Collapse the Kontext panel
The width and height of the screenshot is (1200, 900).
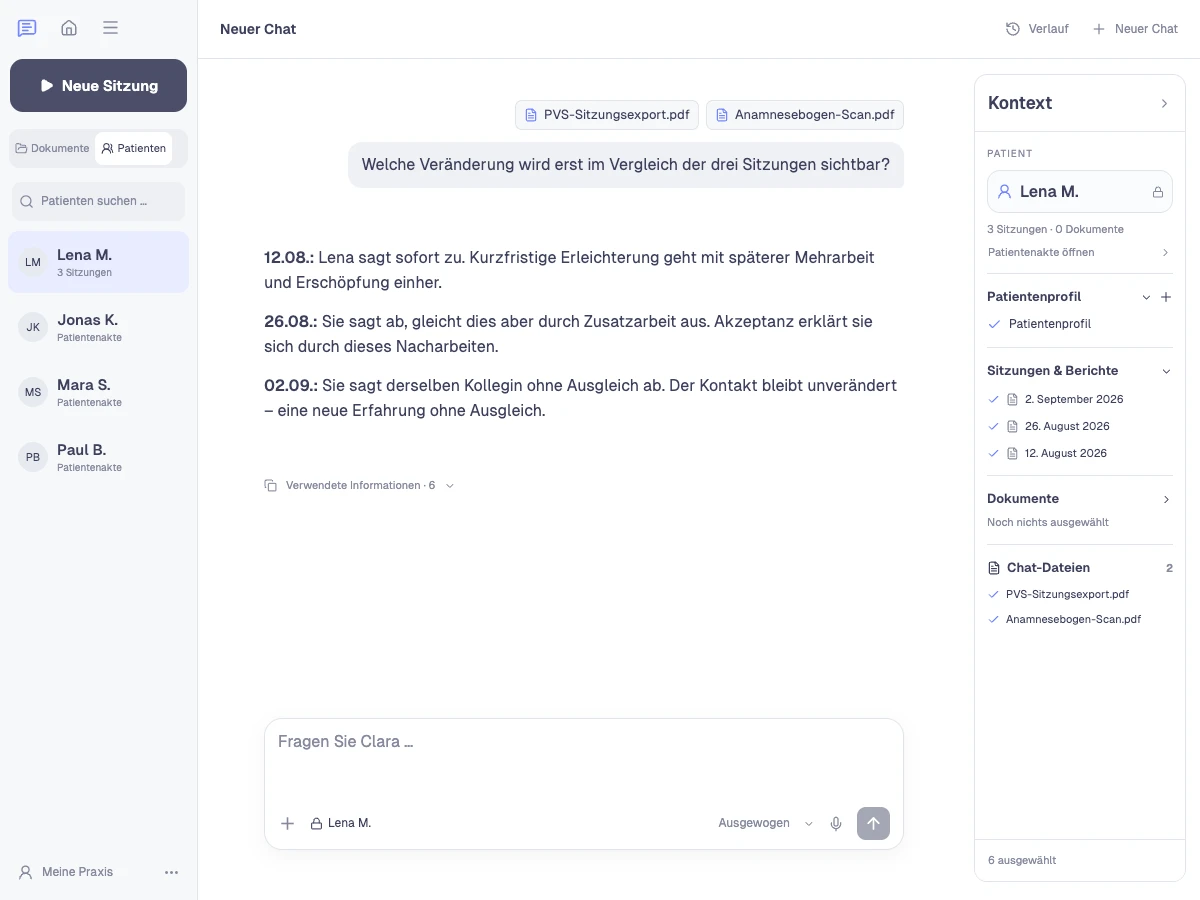click(x=1164, y=103)
